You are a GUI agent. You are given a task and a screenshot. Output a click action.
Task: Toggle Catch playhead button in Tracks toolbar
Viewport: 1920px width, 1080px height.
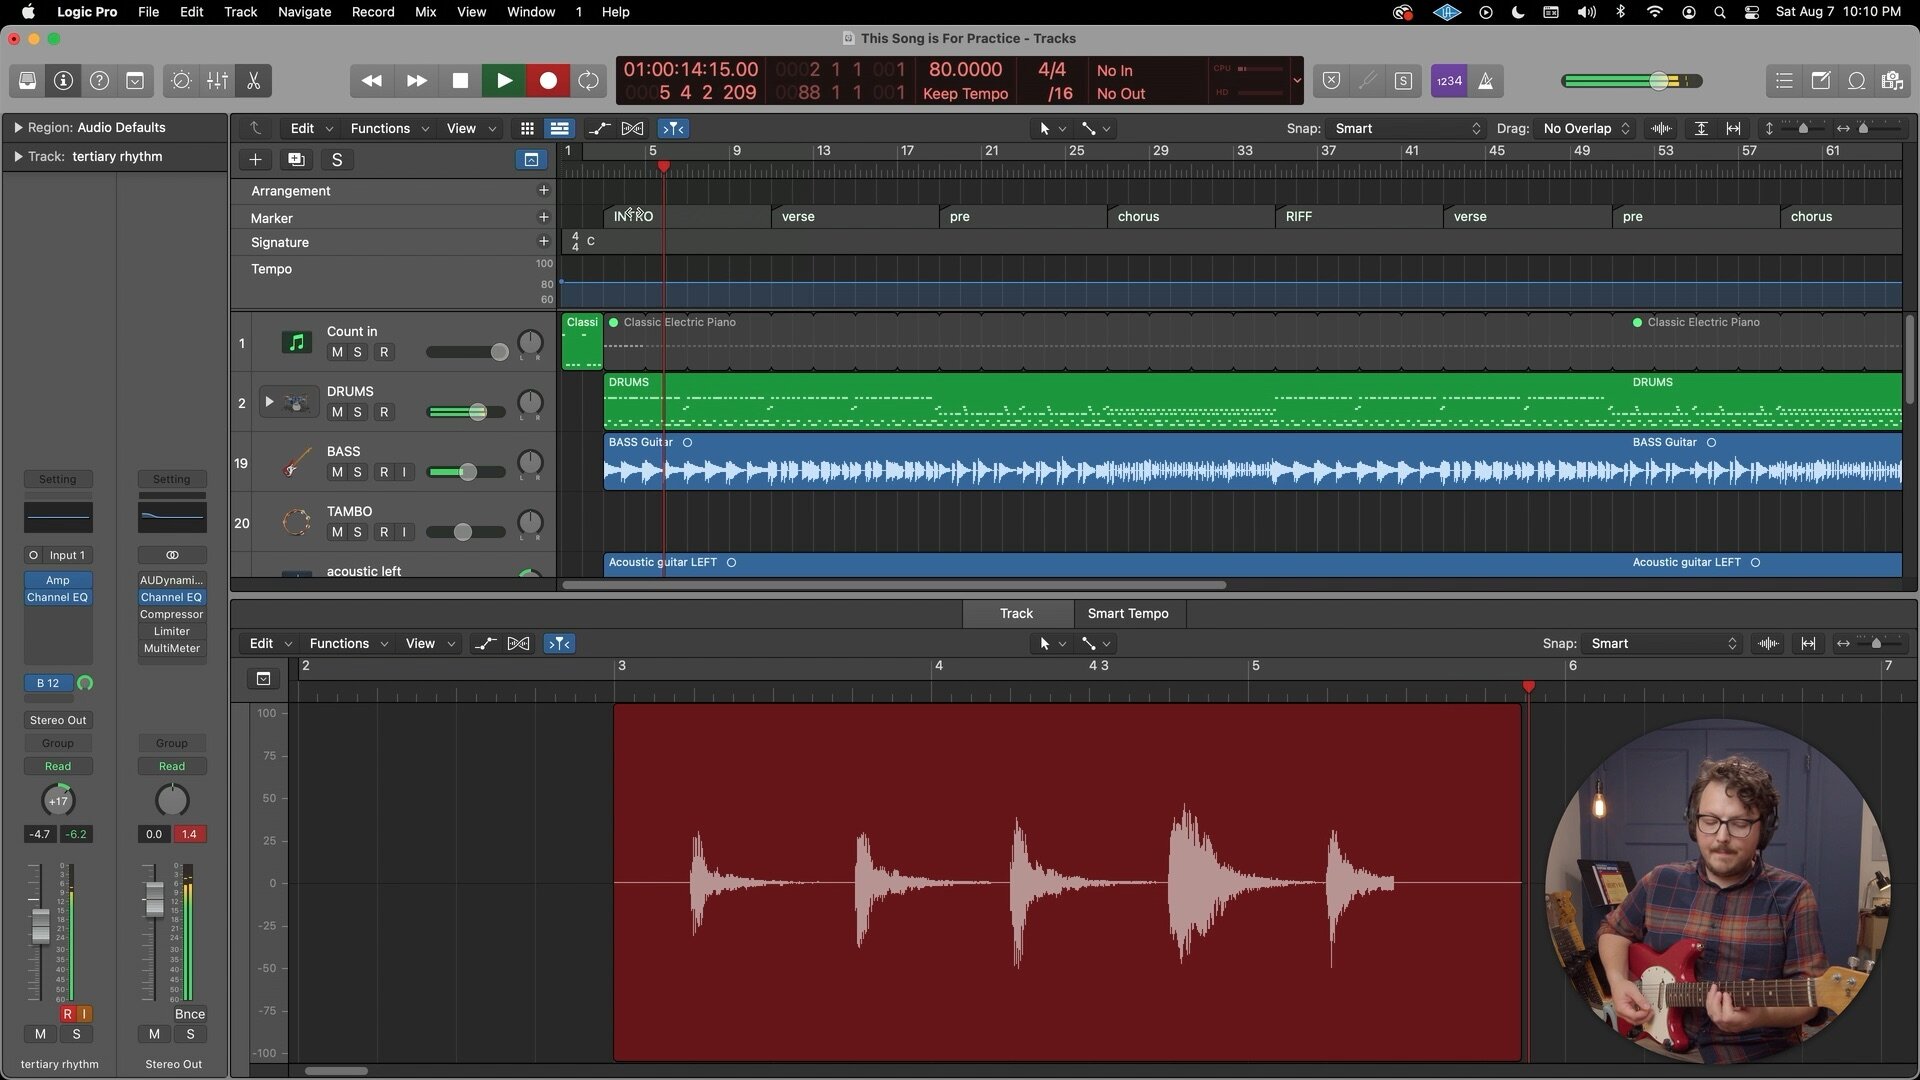click(x=673, y=128)
